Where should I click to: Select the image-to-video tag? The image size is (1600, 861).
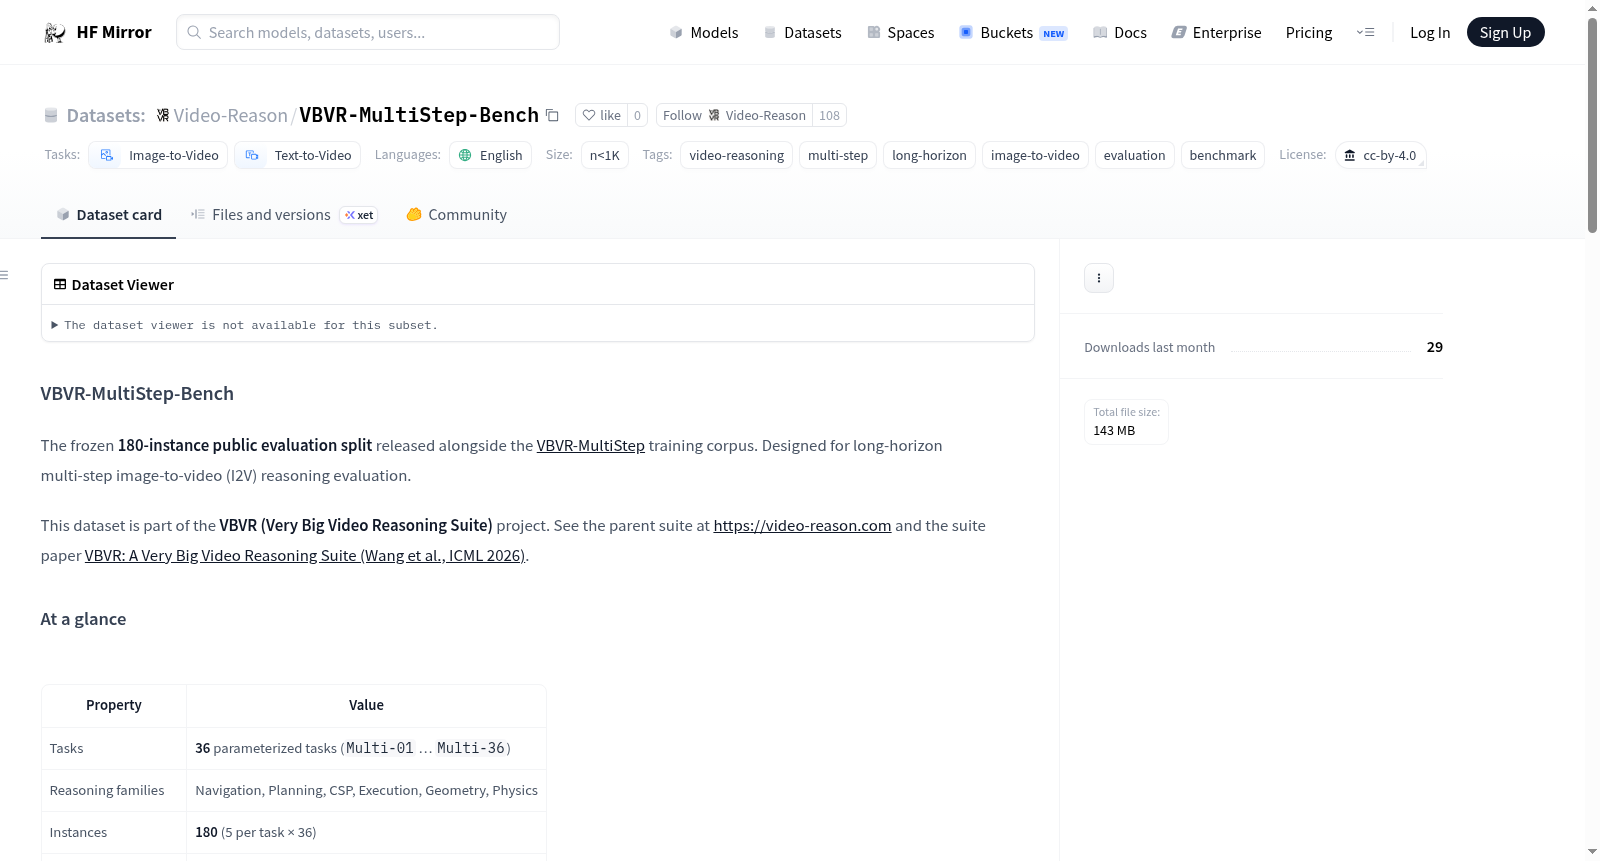pos(1035,155)
